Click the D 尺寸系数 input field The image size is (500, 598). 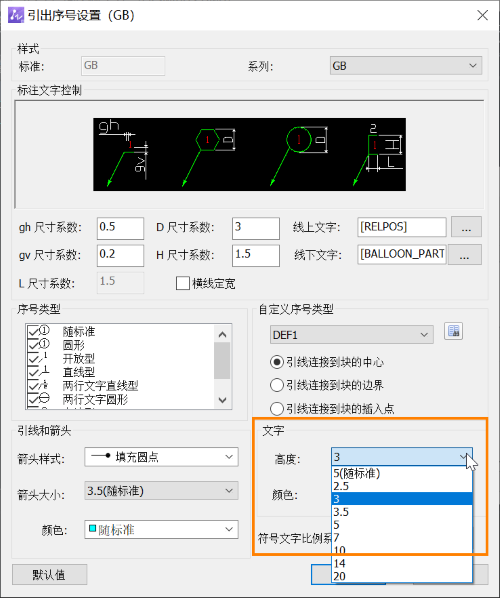coord(256,228)
